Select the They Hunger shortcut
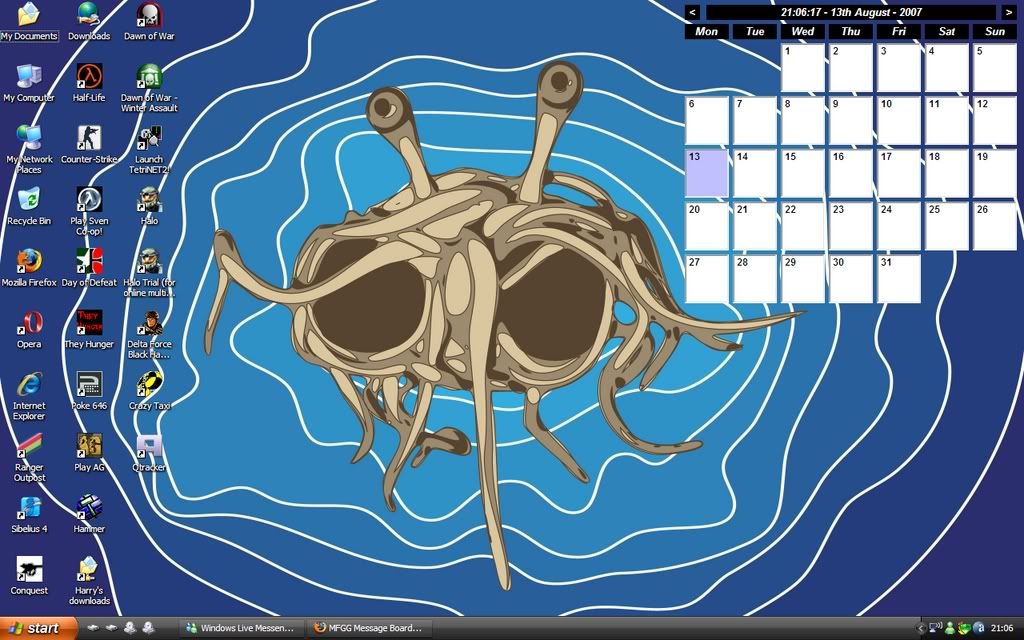 (x=89, y=324)
